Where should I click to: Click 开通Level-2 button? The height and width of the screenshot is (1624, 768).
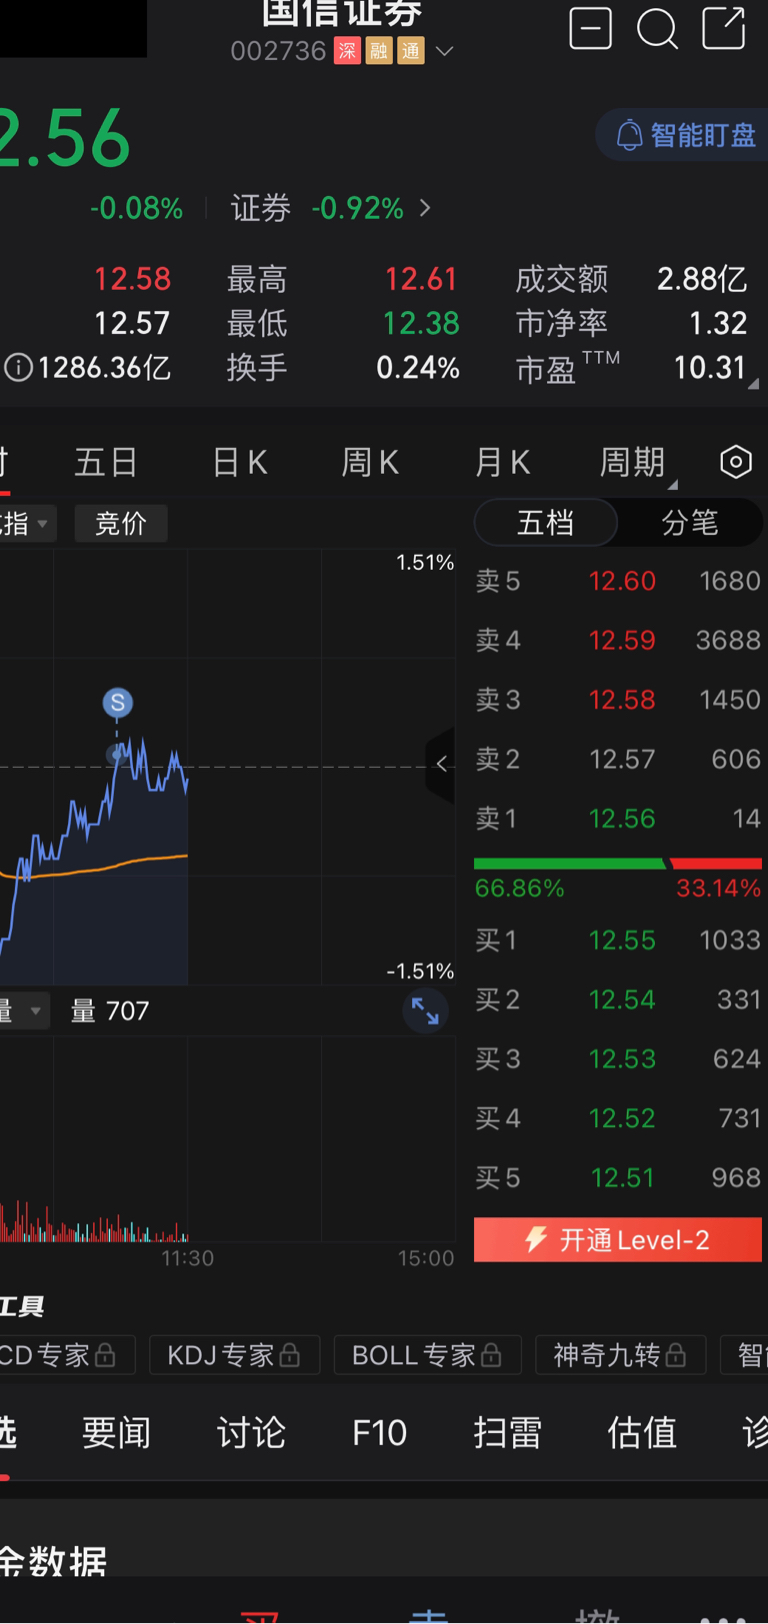(x=617, y=1240)
